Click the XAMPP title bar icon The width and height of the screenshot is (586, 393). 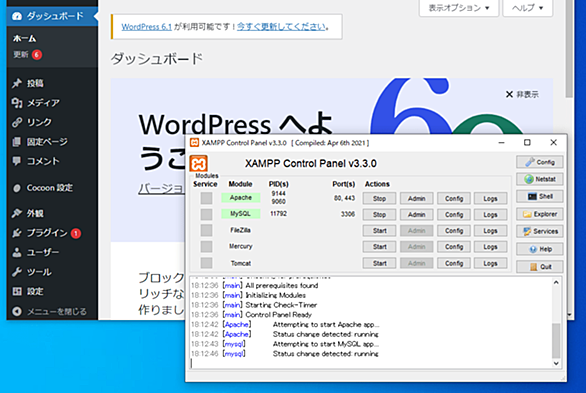[194, 143]
